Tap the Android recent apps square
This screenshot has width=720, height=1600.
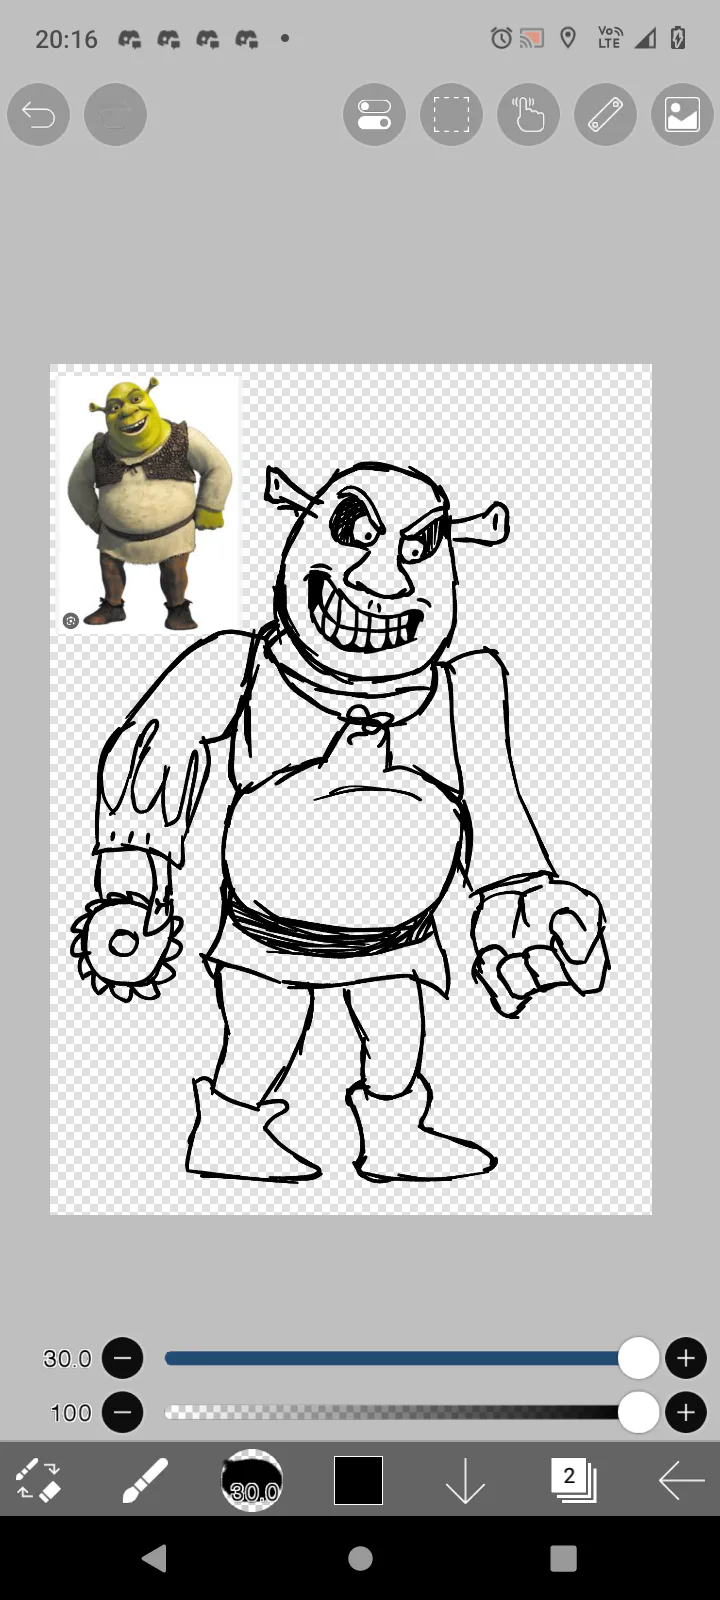tap(564, 1558)
